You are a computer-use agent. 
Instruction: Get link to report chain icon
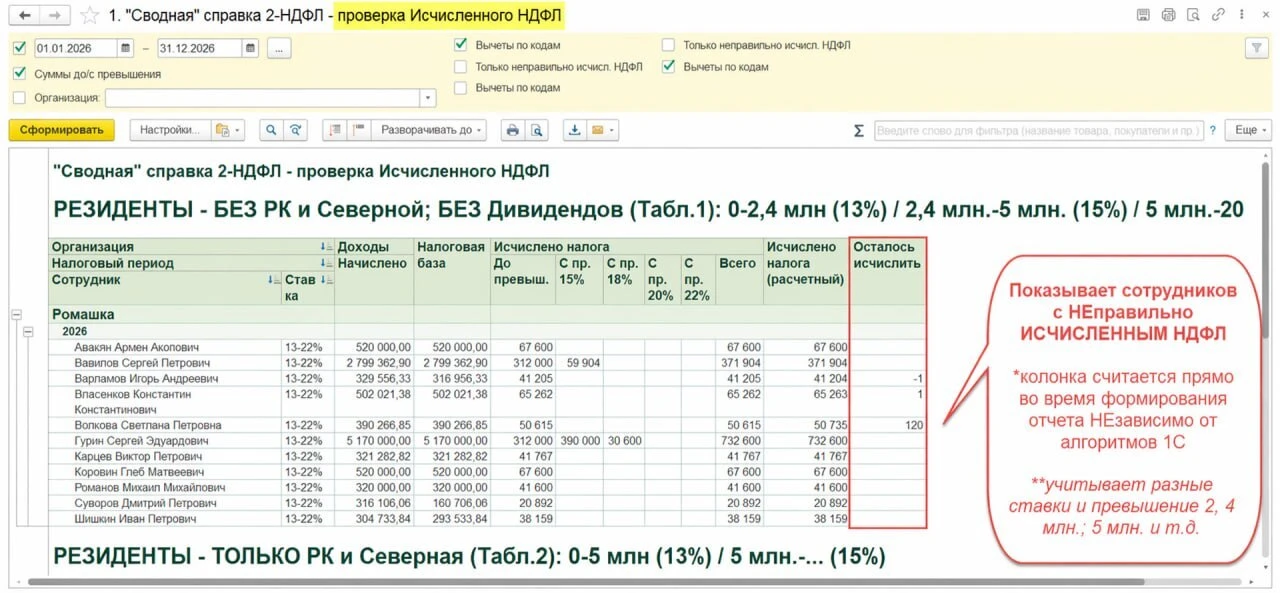1218,15
